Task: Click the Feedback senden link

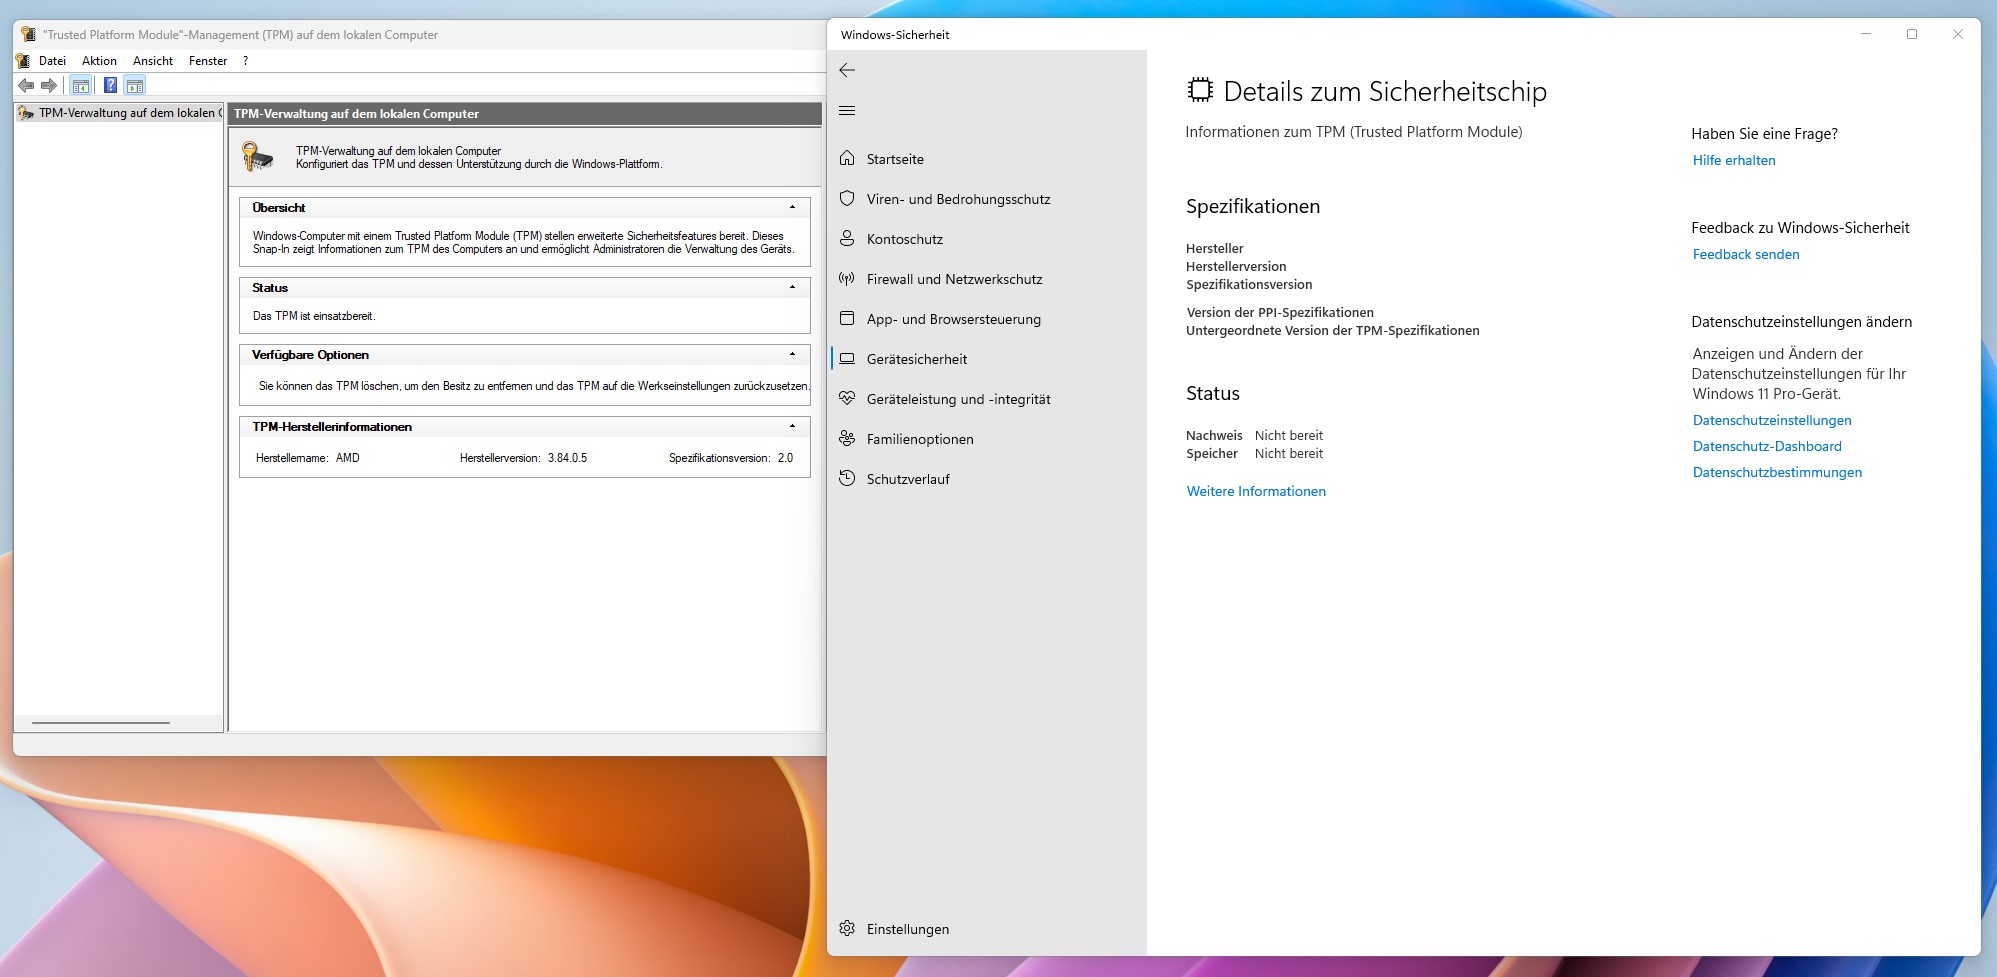Action: pos(1746,254)
